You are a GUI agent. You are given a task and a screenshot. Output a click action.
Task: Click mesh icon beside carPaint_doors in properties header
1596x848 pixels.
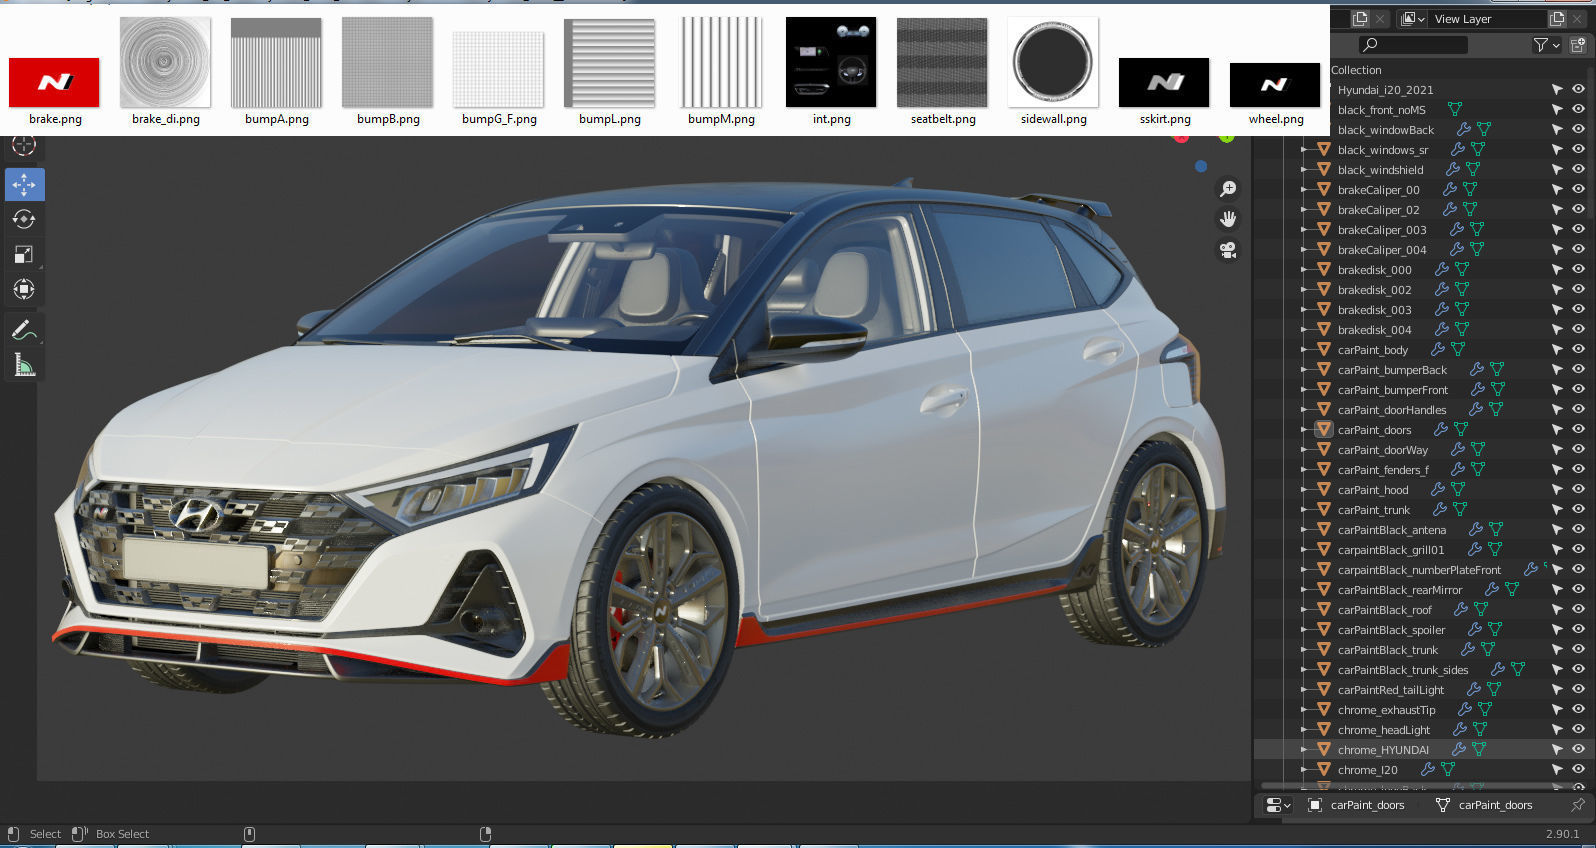[x=1442, y=805]
